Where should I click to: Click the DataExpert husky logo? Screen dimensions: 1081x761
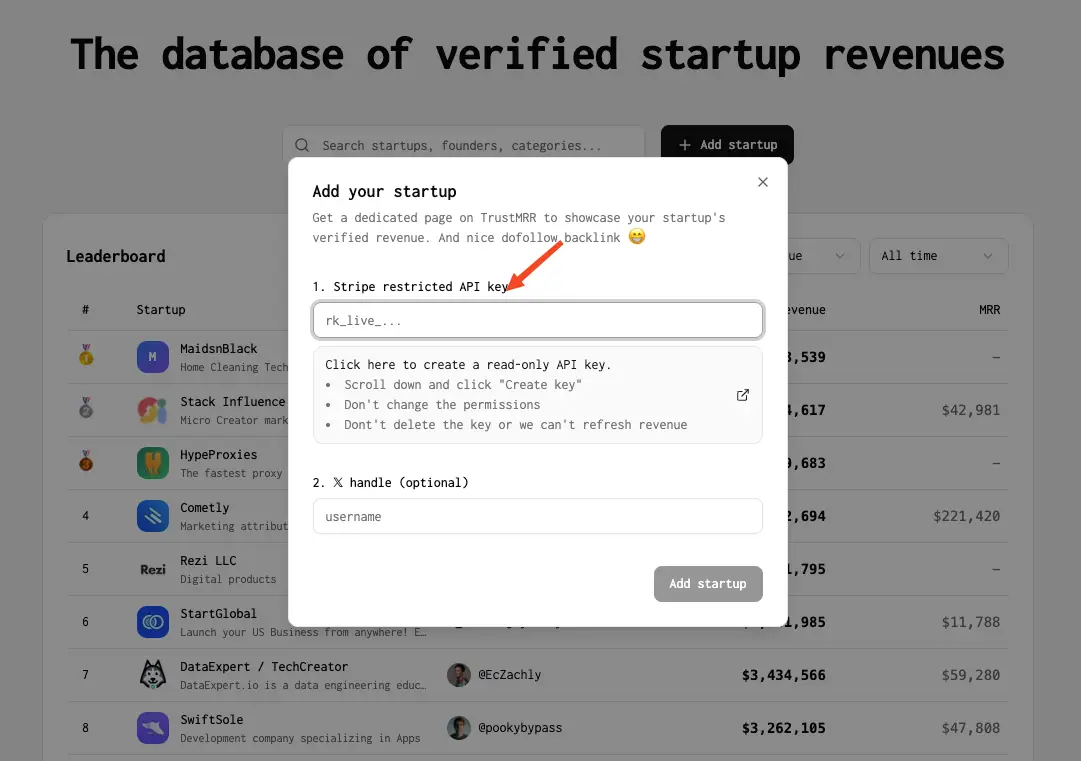click(x=152, y=674)
